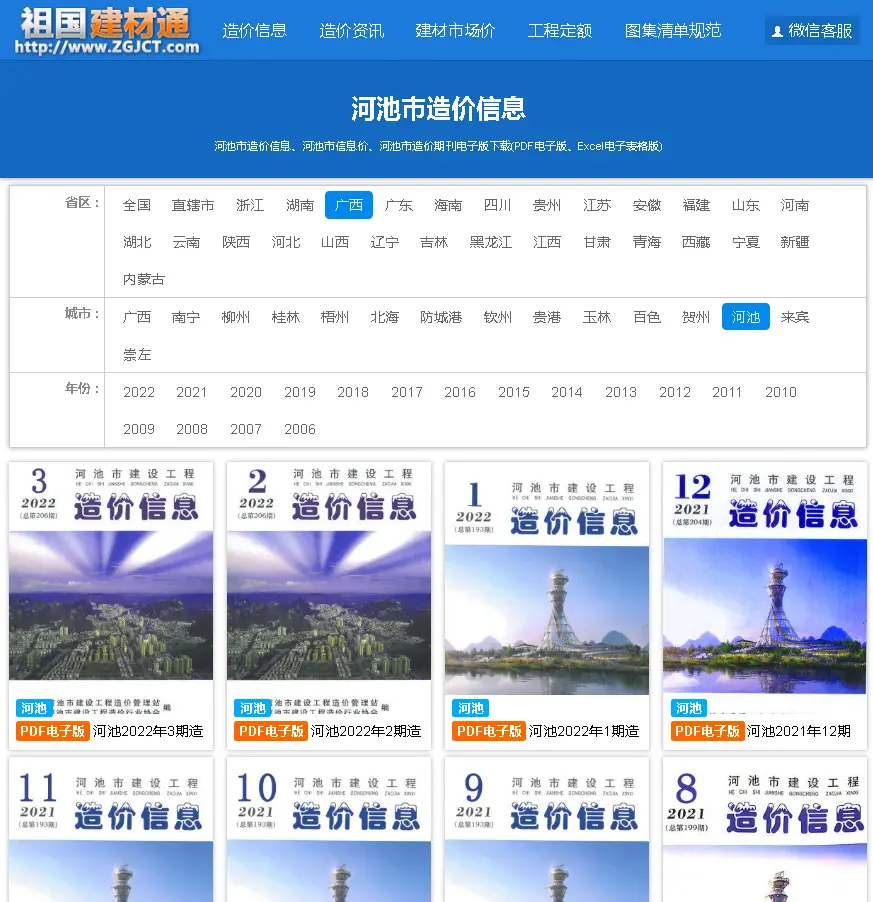Select 桂林 city filter

[286, 317]
